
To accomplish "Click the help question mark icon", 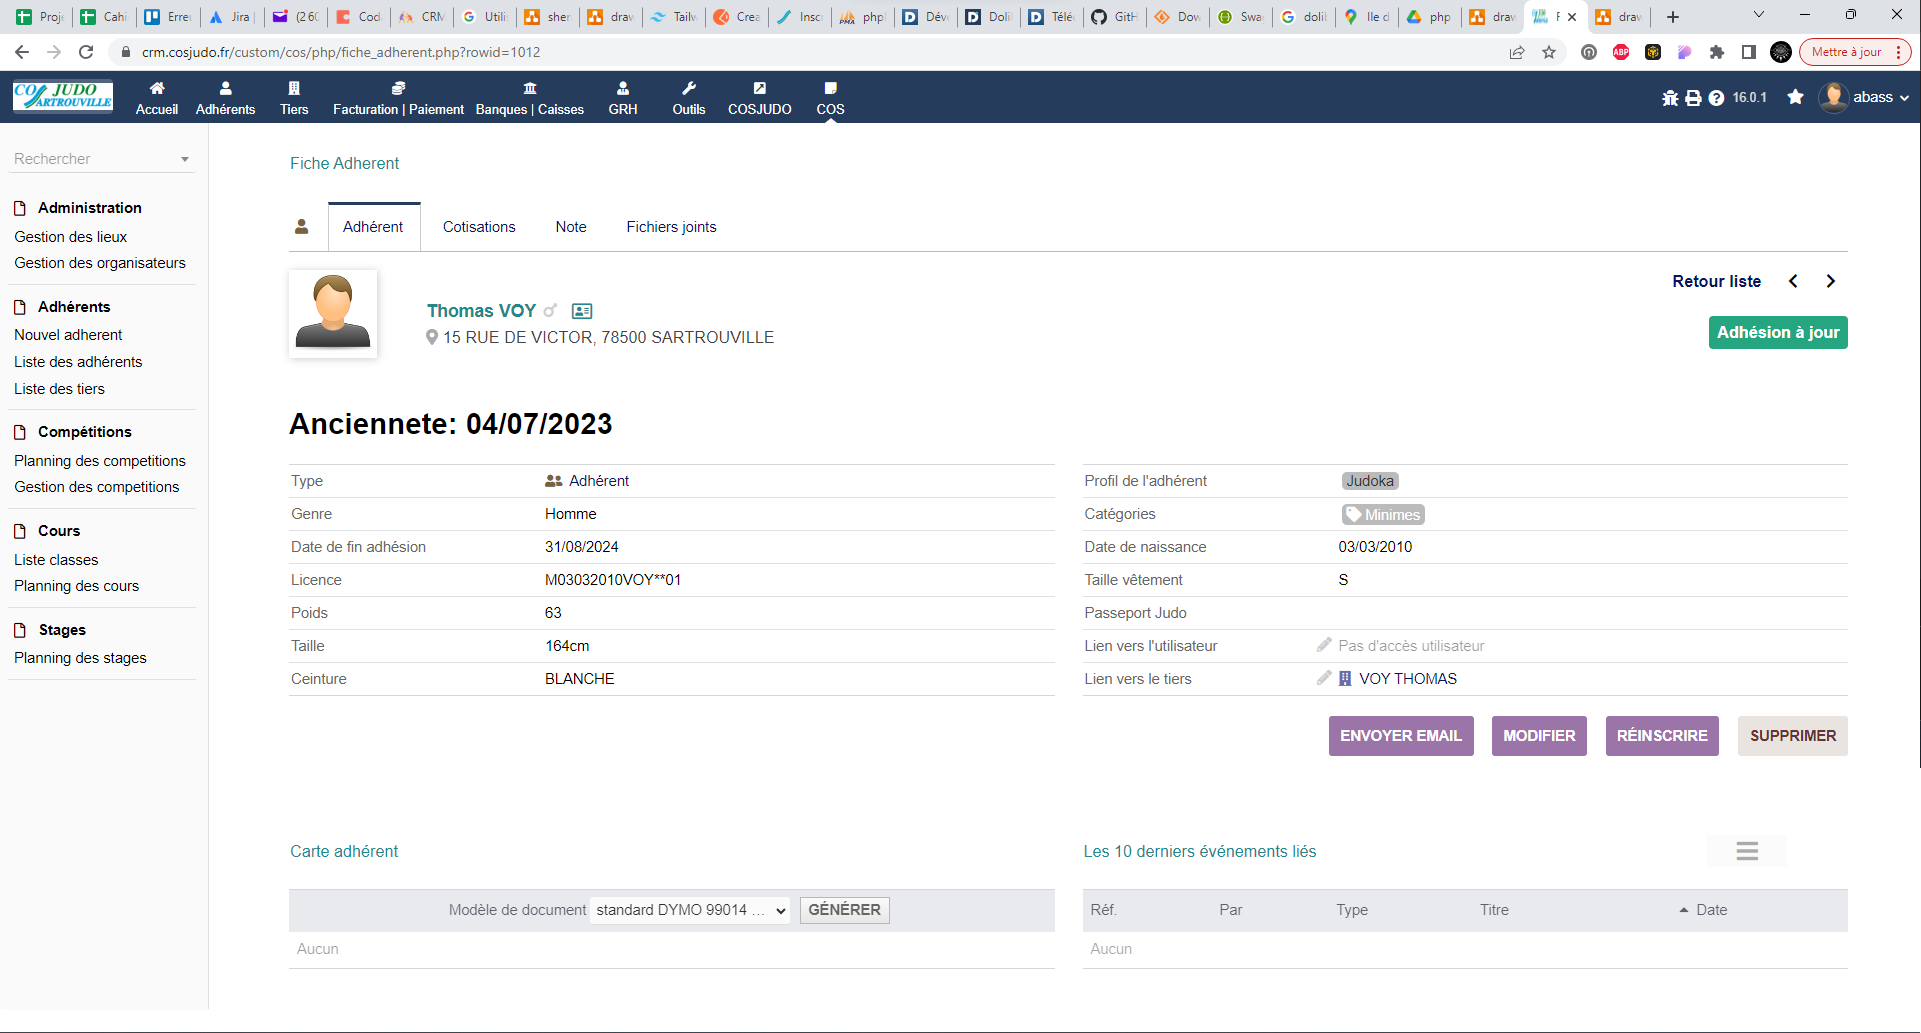I will pos(1716,98).
